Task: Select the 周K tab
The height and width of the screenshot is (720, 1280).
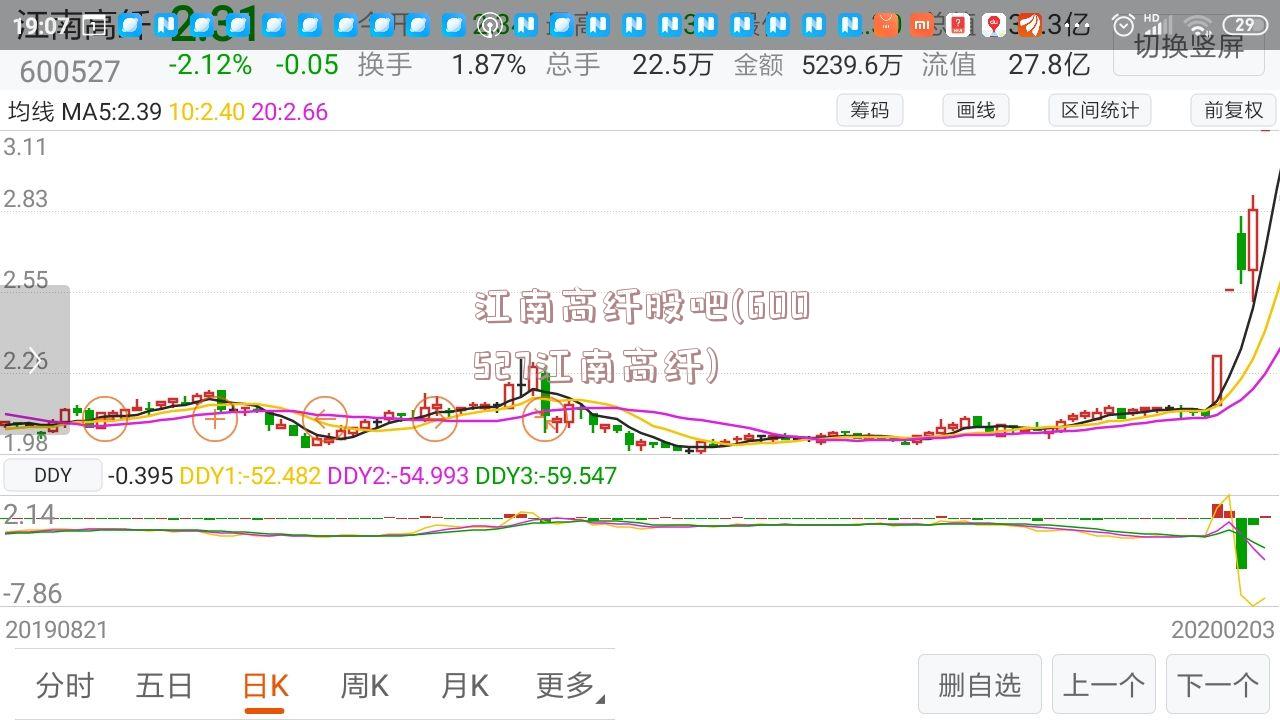Action: (x=365, y=685)
